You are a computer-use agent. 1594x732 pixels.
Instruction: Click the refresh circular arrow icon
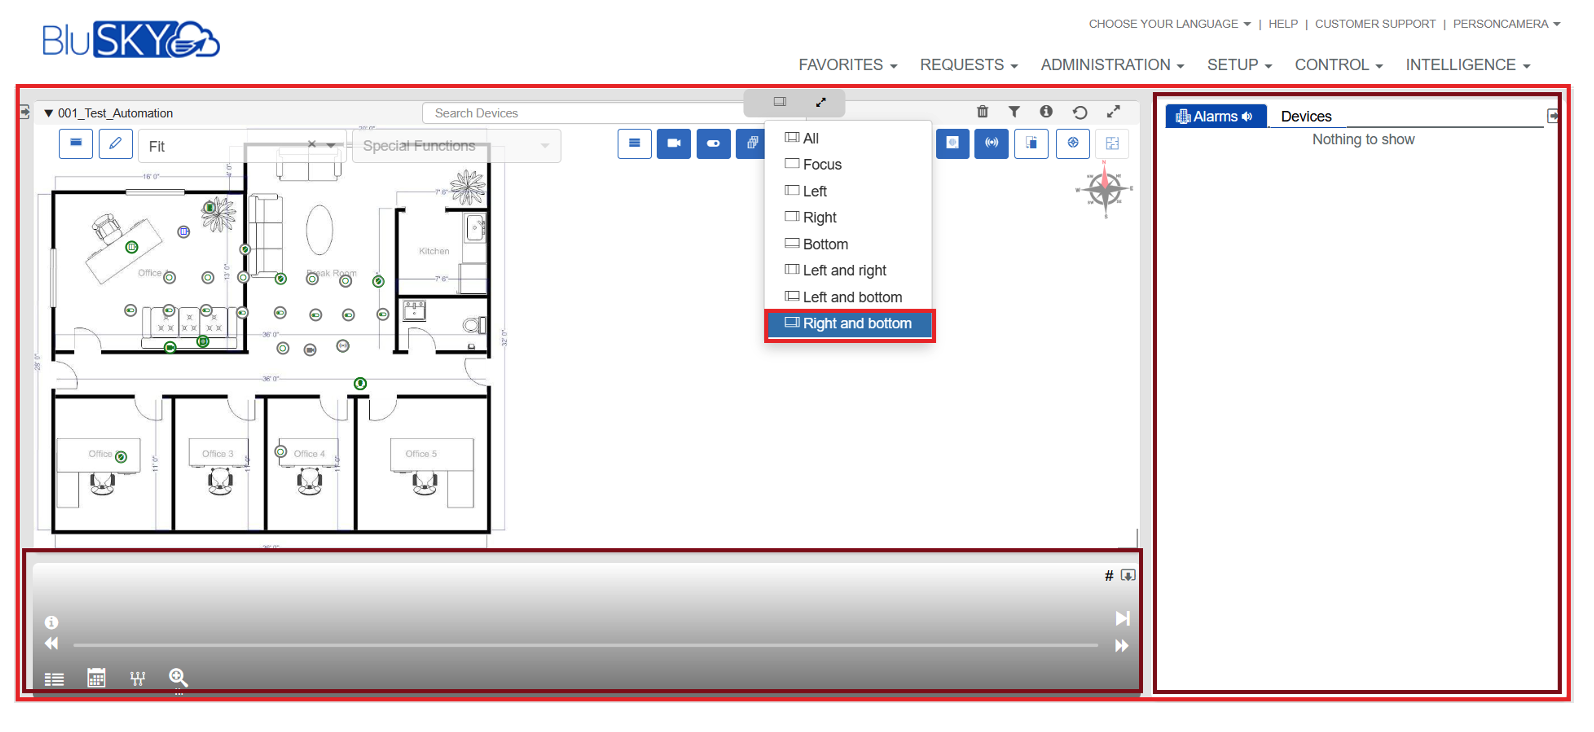click(1080, 112)
